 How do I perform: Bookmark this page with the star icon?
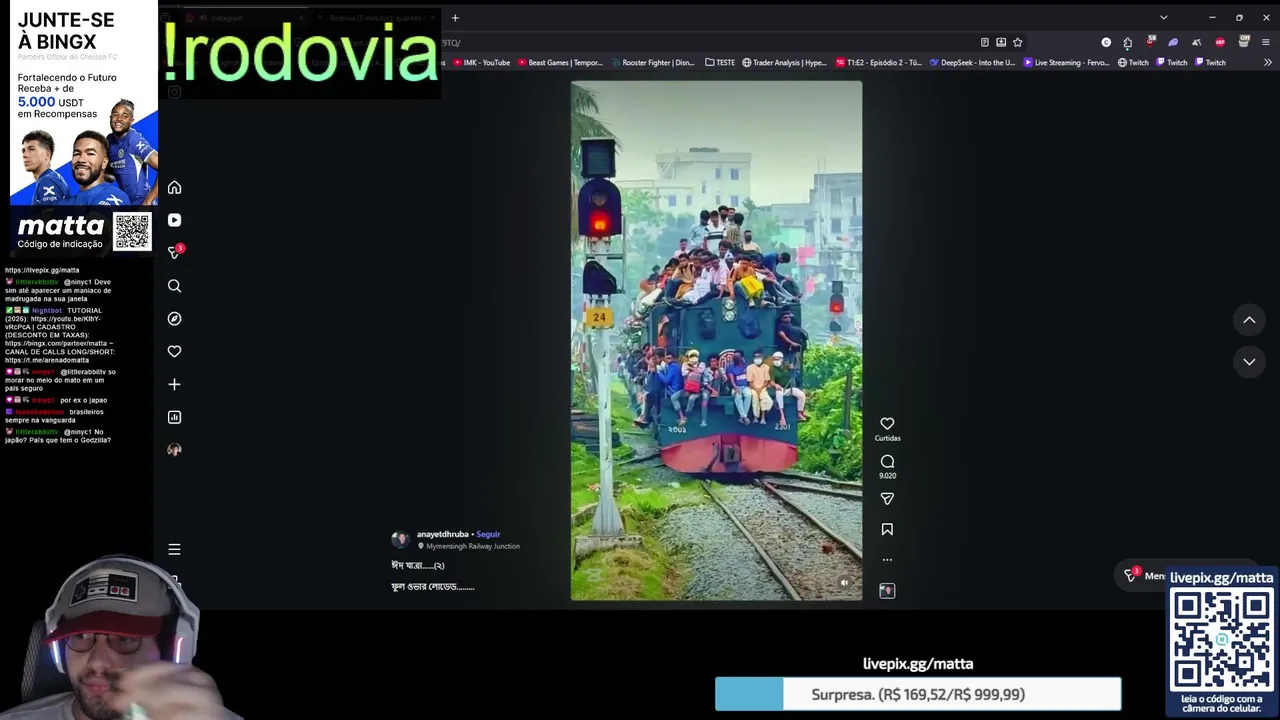pyautogui.click(x=1018, y=42)
